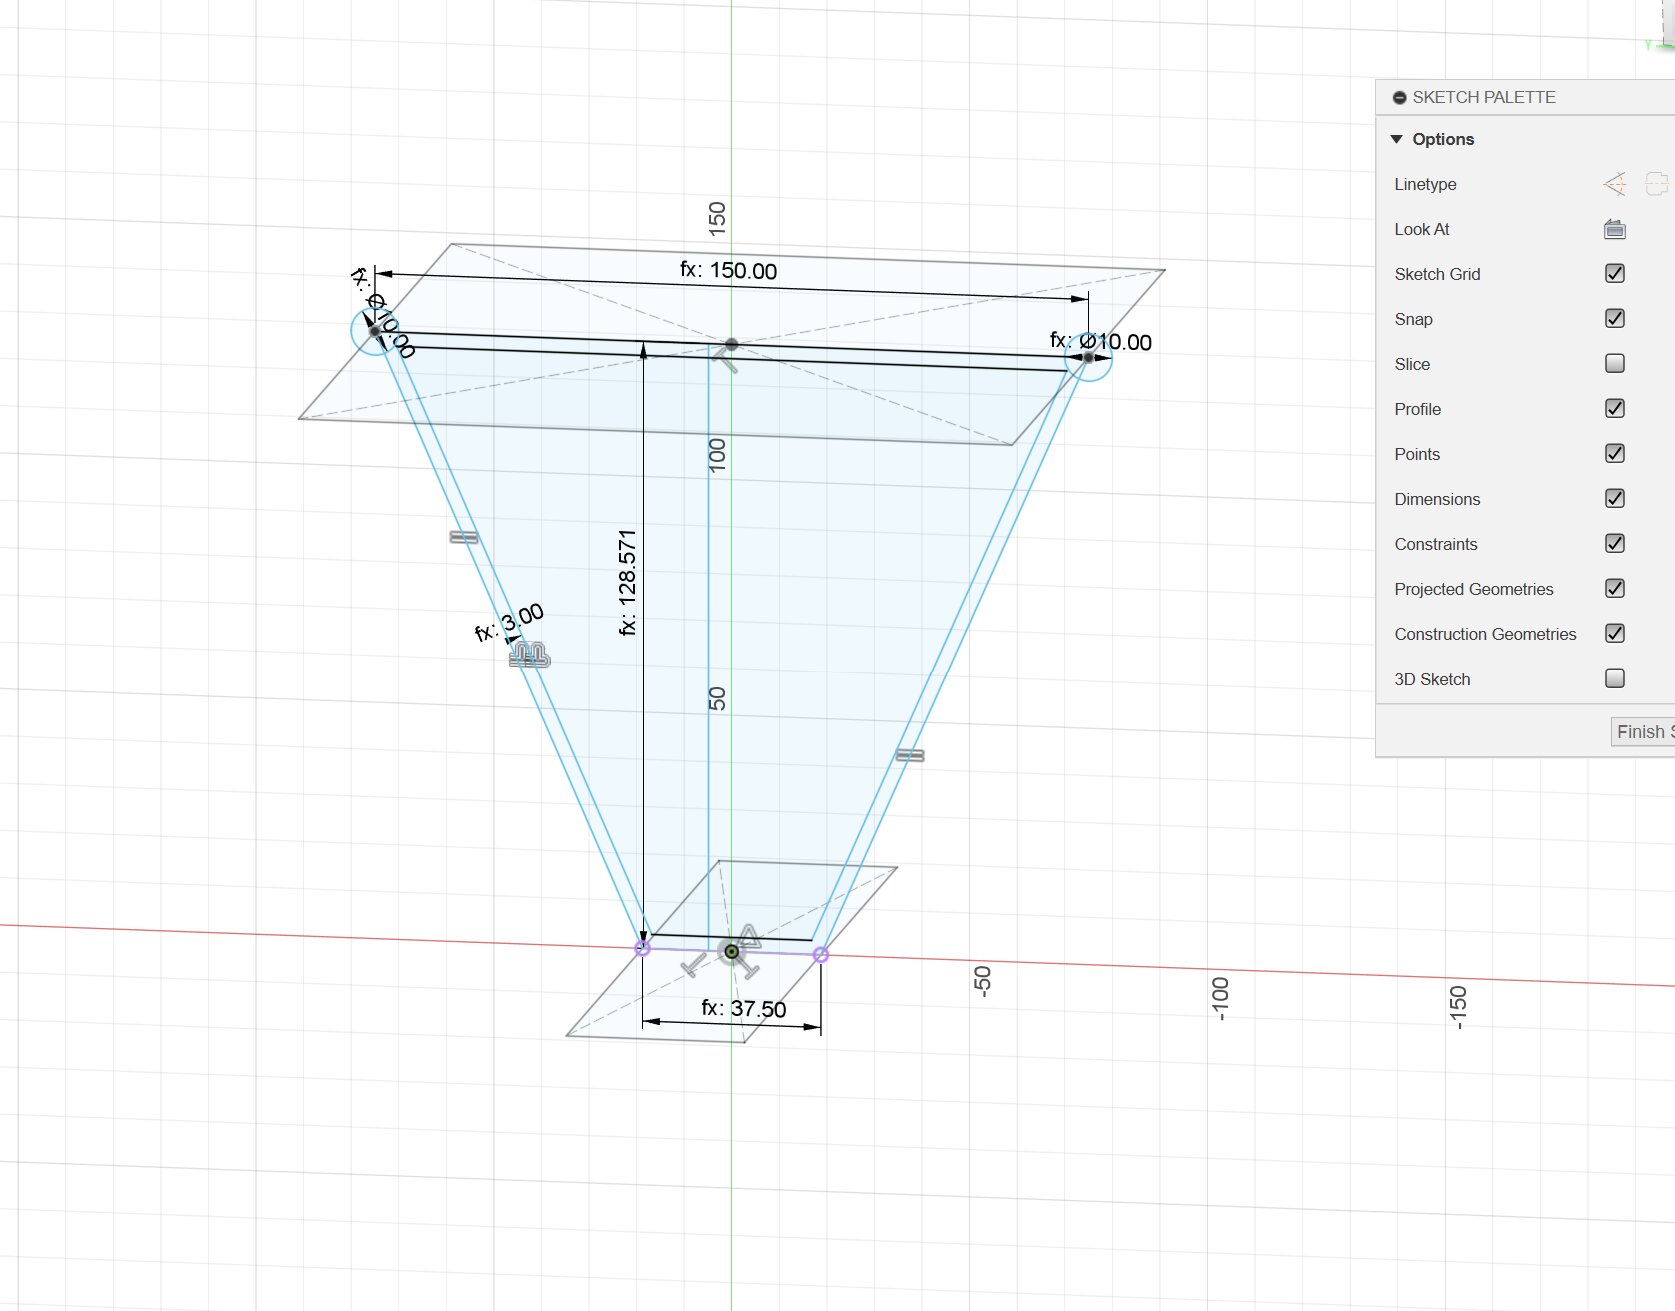
Task: Select the construction linetype icon
Action: [1614, 184]
